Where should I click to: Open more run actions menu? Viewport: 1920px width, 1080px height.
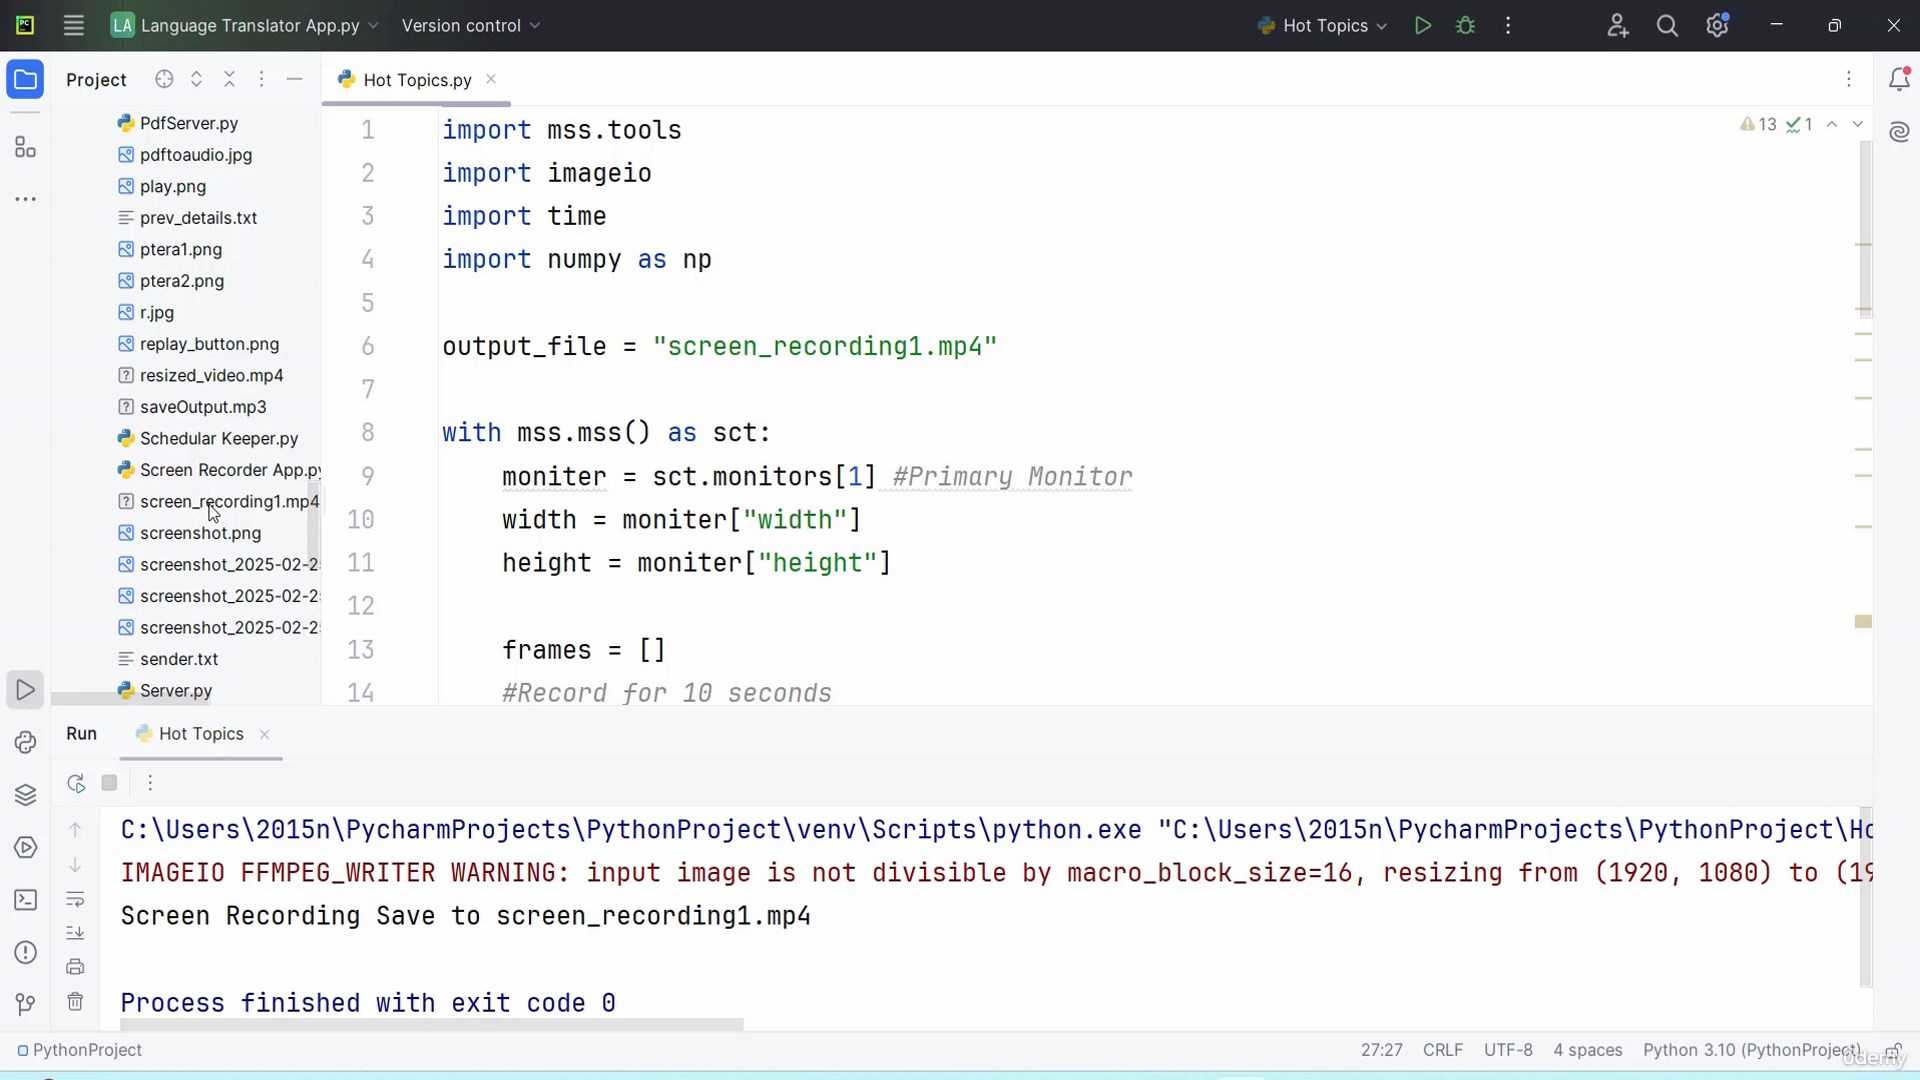pyautogui.click(x=1508, y=26)
